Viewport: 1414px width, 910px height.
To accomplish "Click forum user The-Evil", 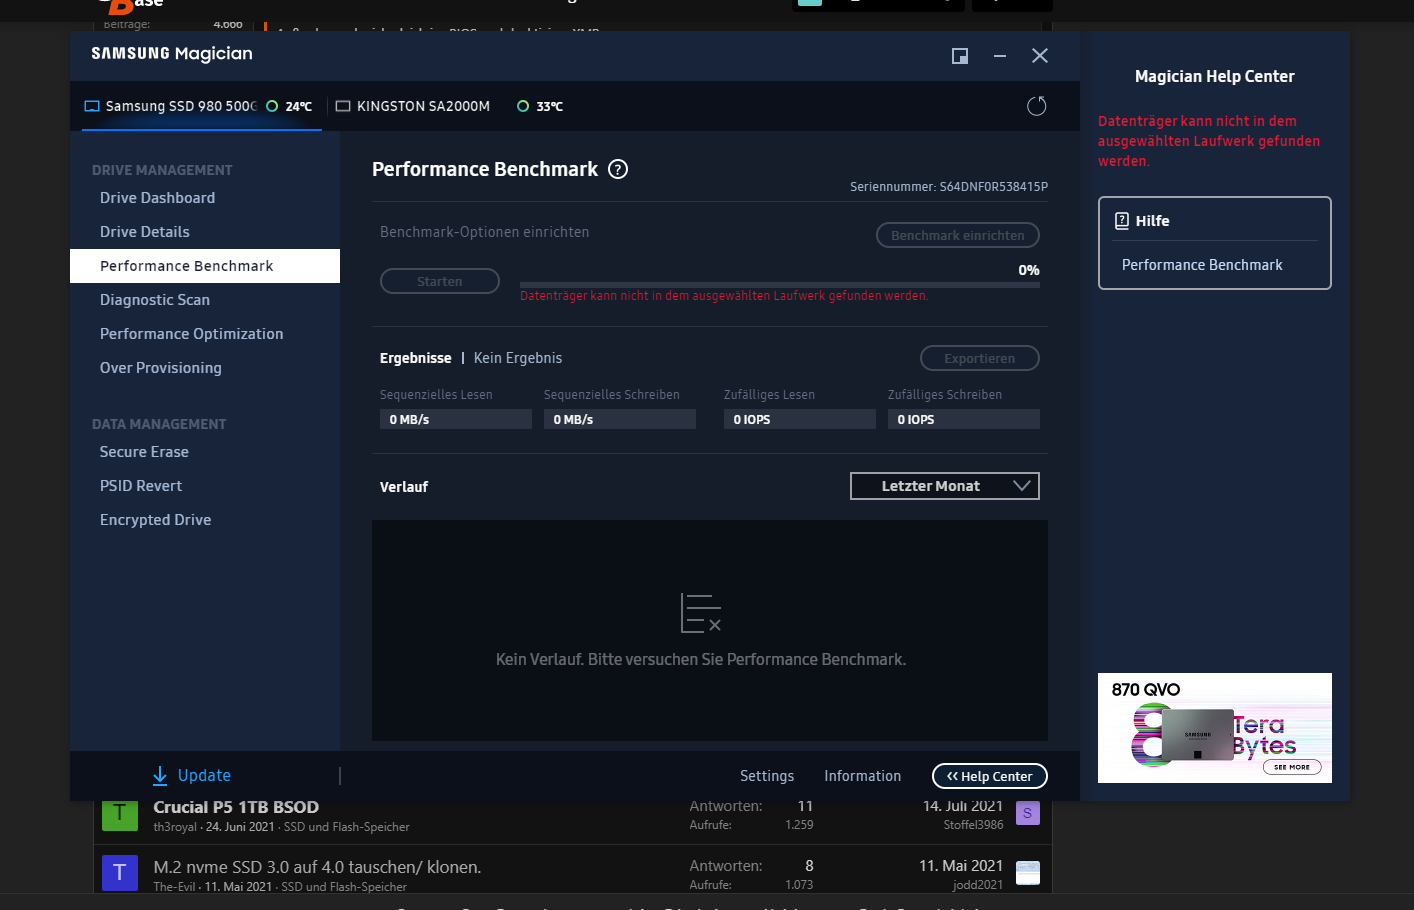I will [175, 887].
